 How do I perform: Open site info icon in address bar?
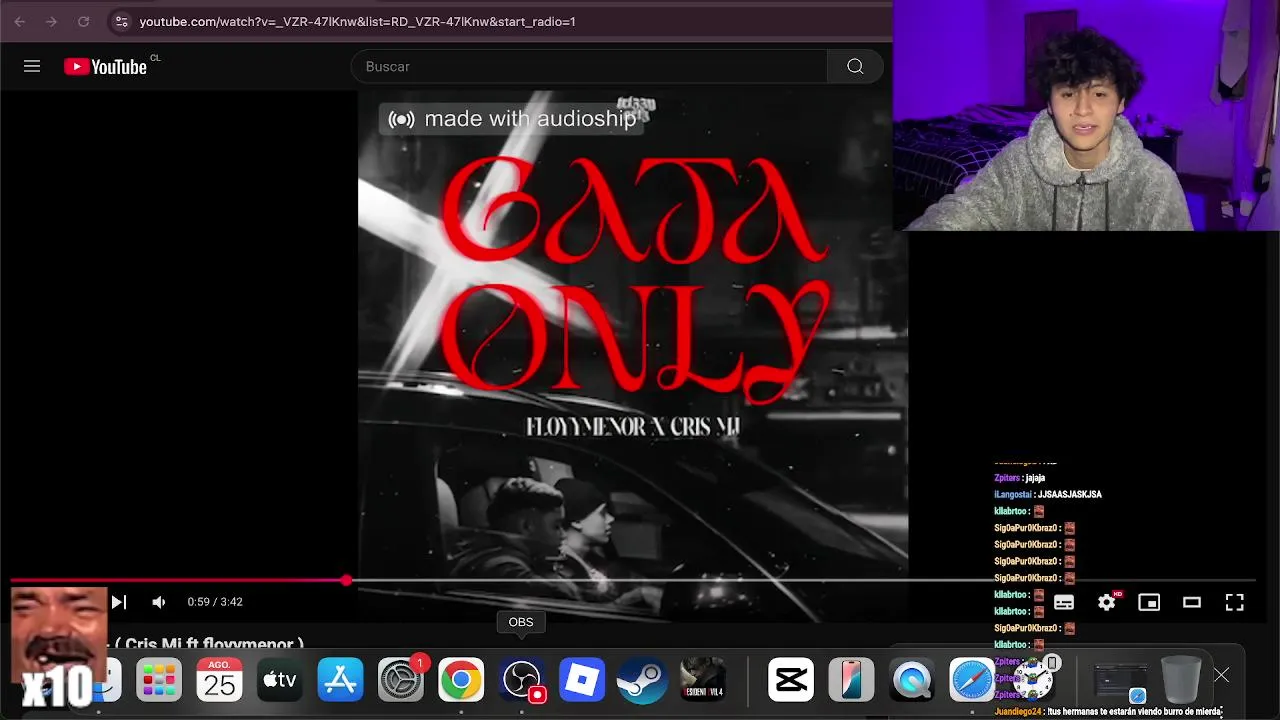tap(121, 21)
